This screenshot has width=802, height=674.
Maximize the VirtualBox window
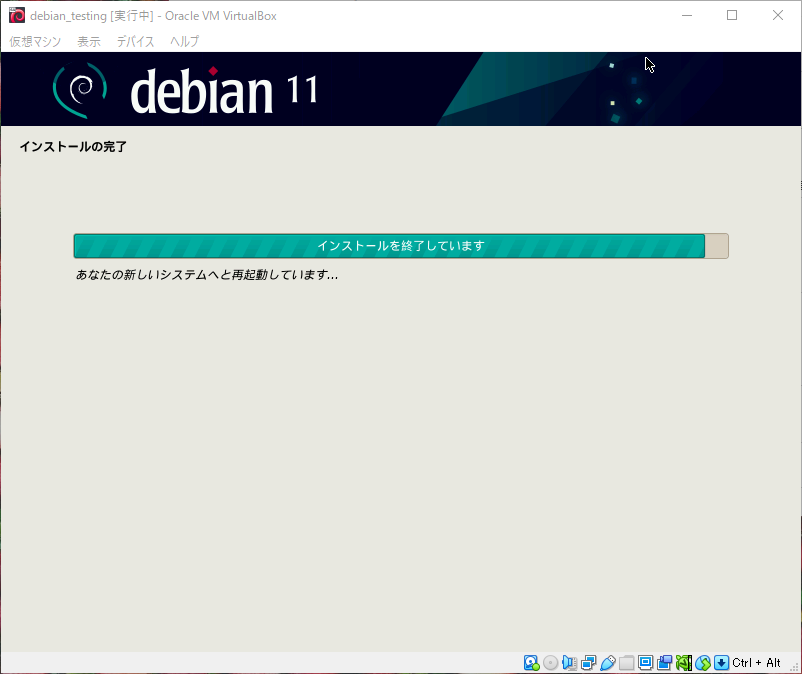click(x=732, y=15)
